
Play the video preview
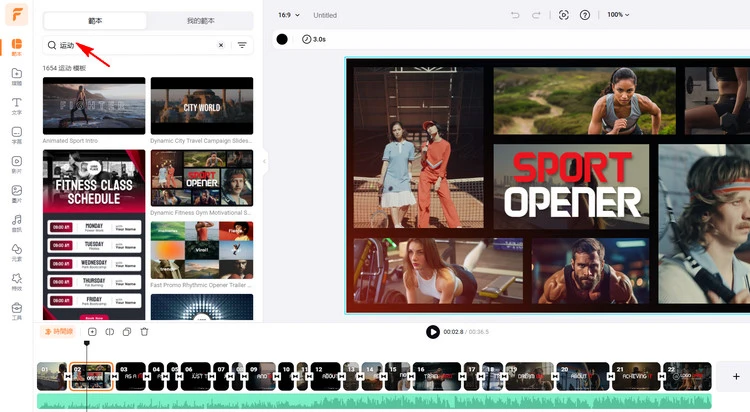click(x=432, y=332)
